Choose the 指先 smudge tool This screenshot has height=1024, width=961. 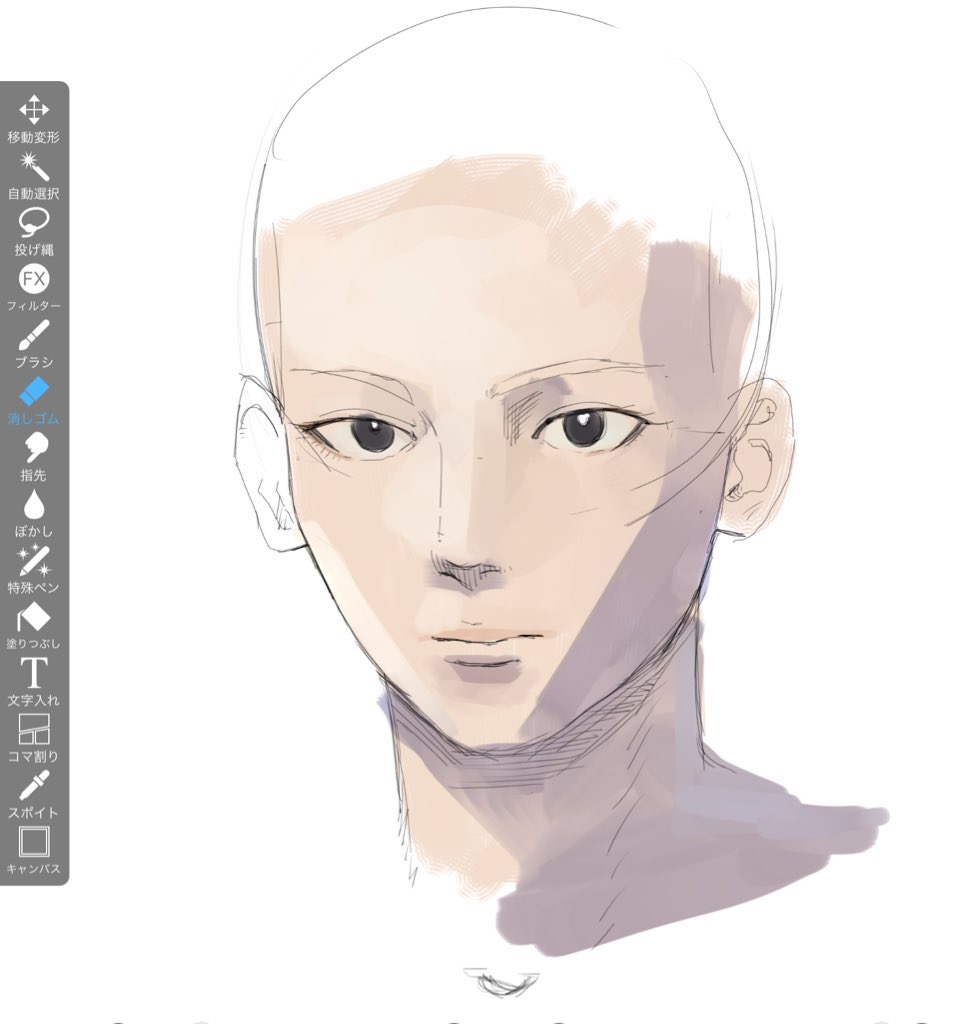34,457
